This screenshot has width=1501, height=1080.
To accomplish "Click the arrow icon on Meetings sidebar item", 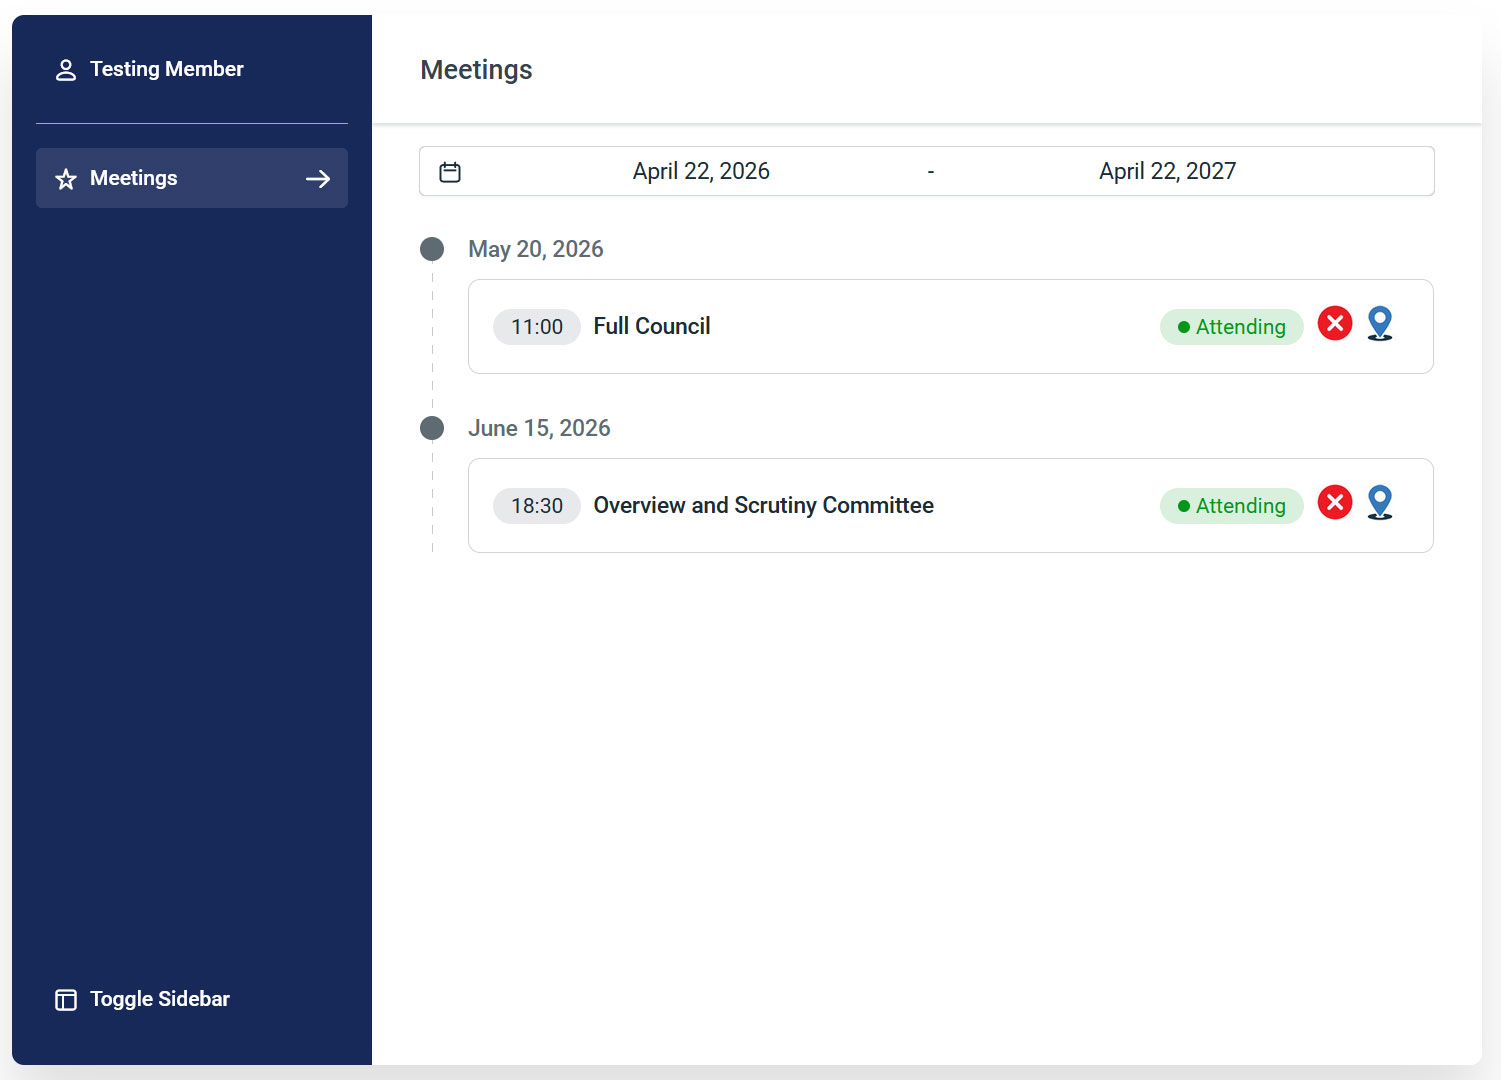I will point(318,179).
